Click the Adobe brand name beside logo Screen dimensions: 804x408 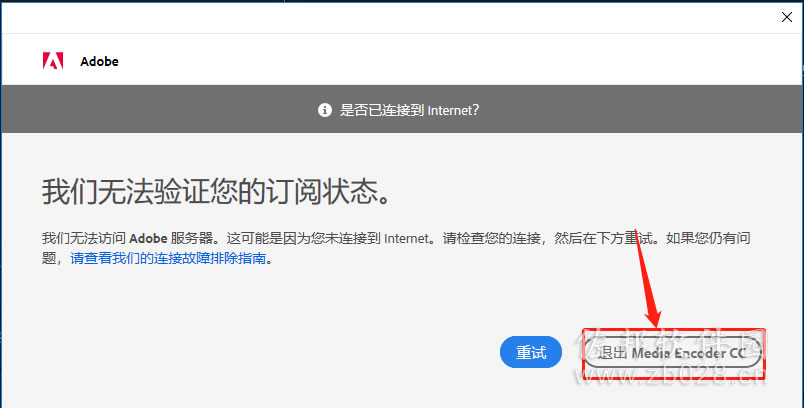pyautogui.click(x=99, y=61)
